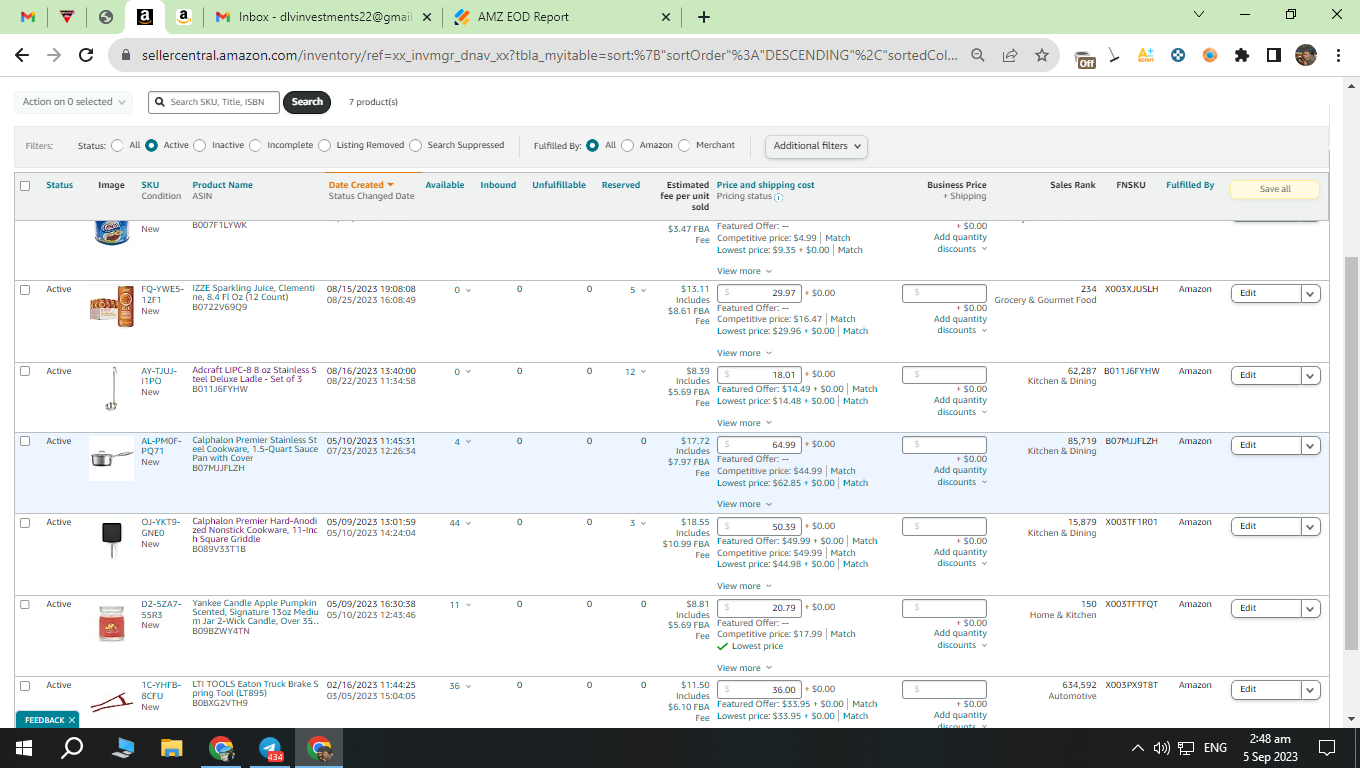Screen dimensions: 1360x768
Task: Open File Explorer from the taskbar
Action: (172, 748)
